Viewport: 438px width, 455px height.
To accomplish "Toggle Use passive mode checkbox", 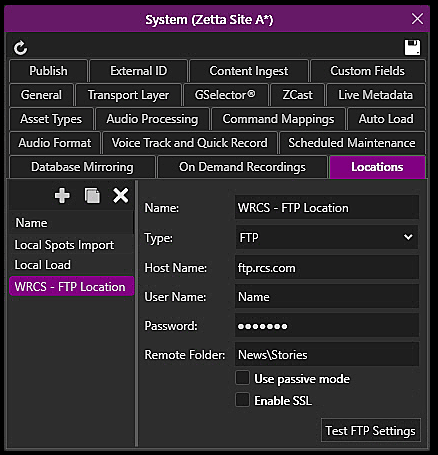I will [x=242, y=378].
